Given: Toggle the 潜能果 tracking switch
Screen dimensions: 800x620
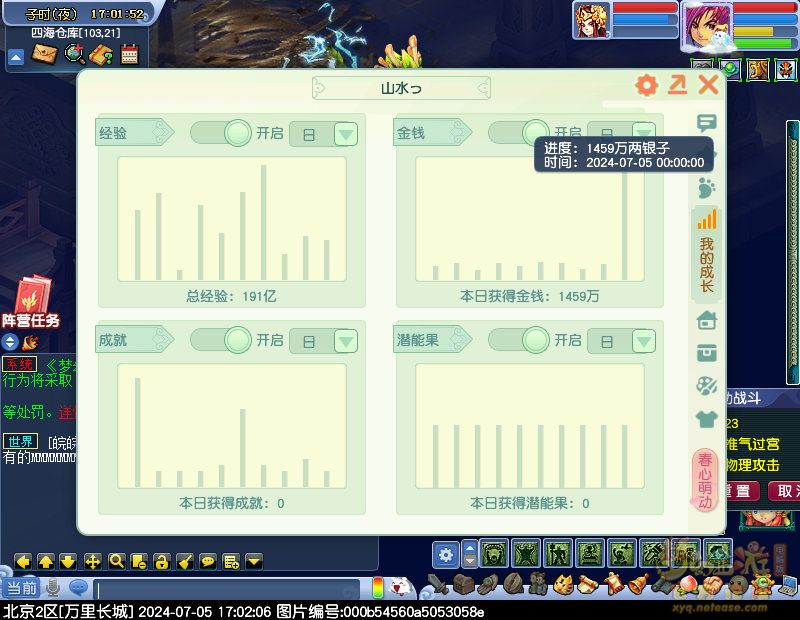Looking at the screenshot, I should coord(519,340).
